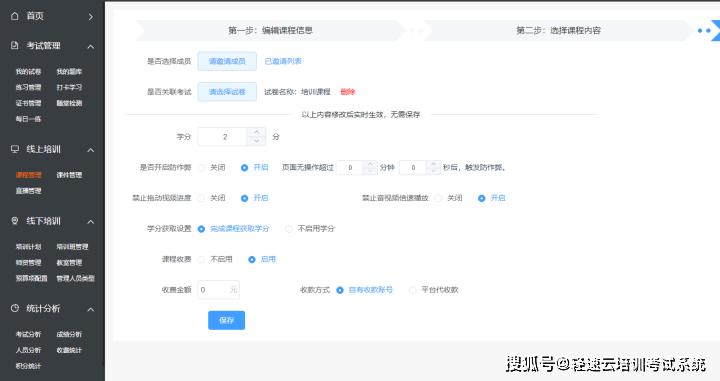Open 成绩分析 in the sidebar
This screenshot has height=381, width=720.
(x=69, y=334)
